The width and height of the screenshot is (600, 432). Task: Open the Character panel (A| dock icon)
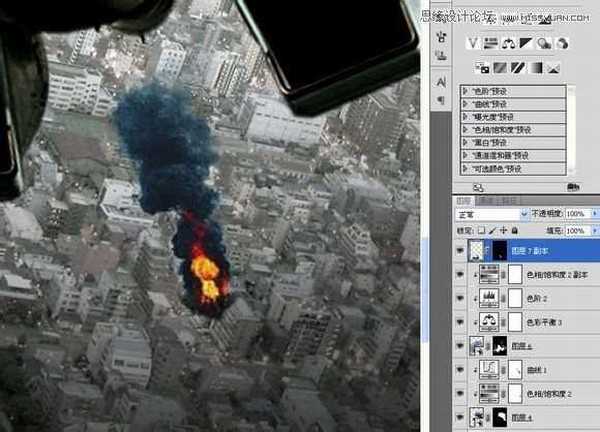coord(441,82)
